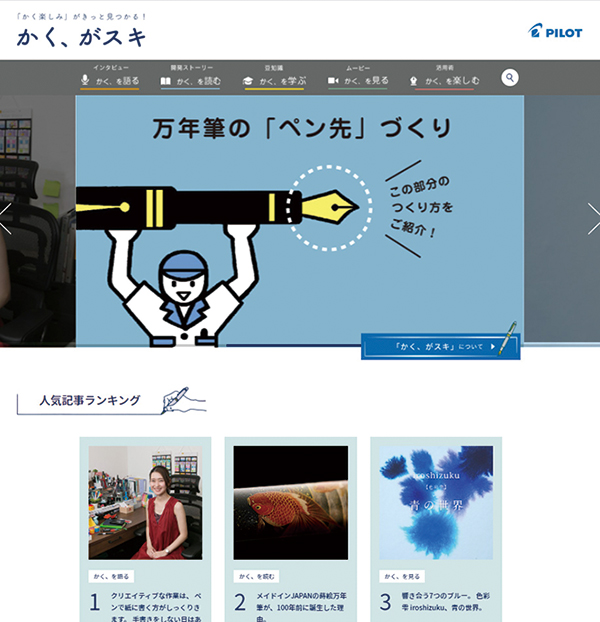Open the goldfish fountain pen article image
This screenshot has width=600, height=622.
coord(291,502)
